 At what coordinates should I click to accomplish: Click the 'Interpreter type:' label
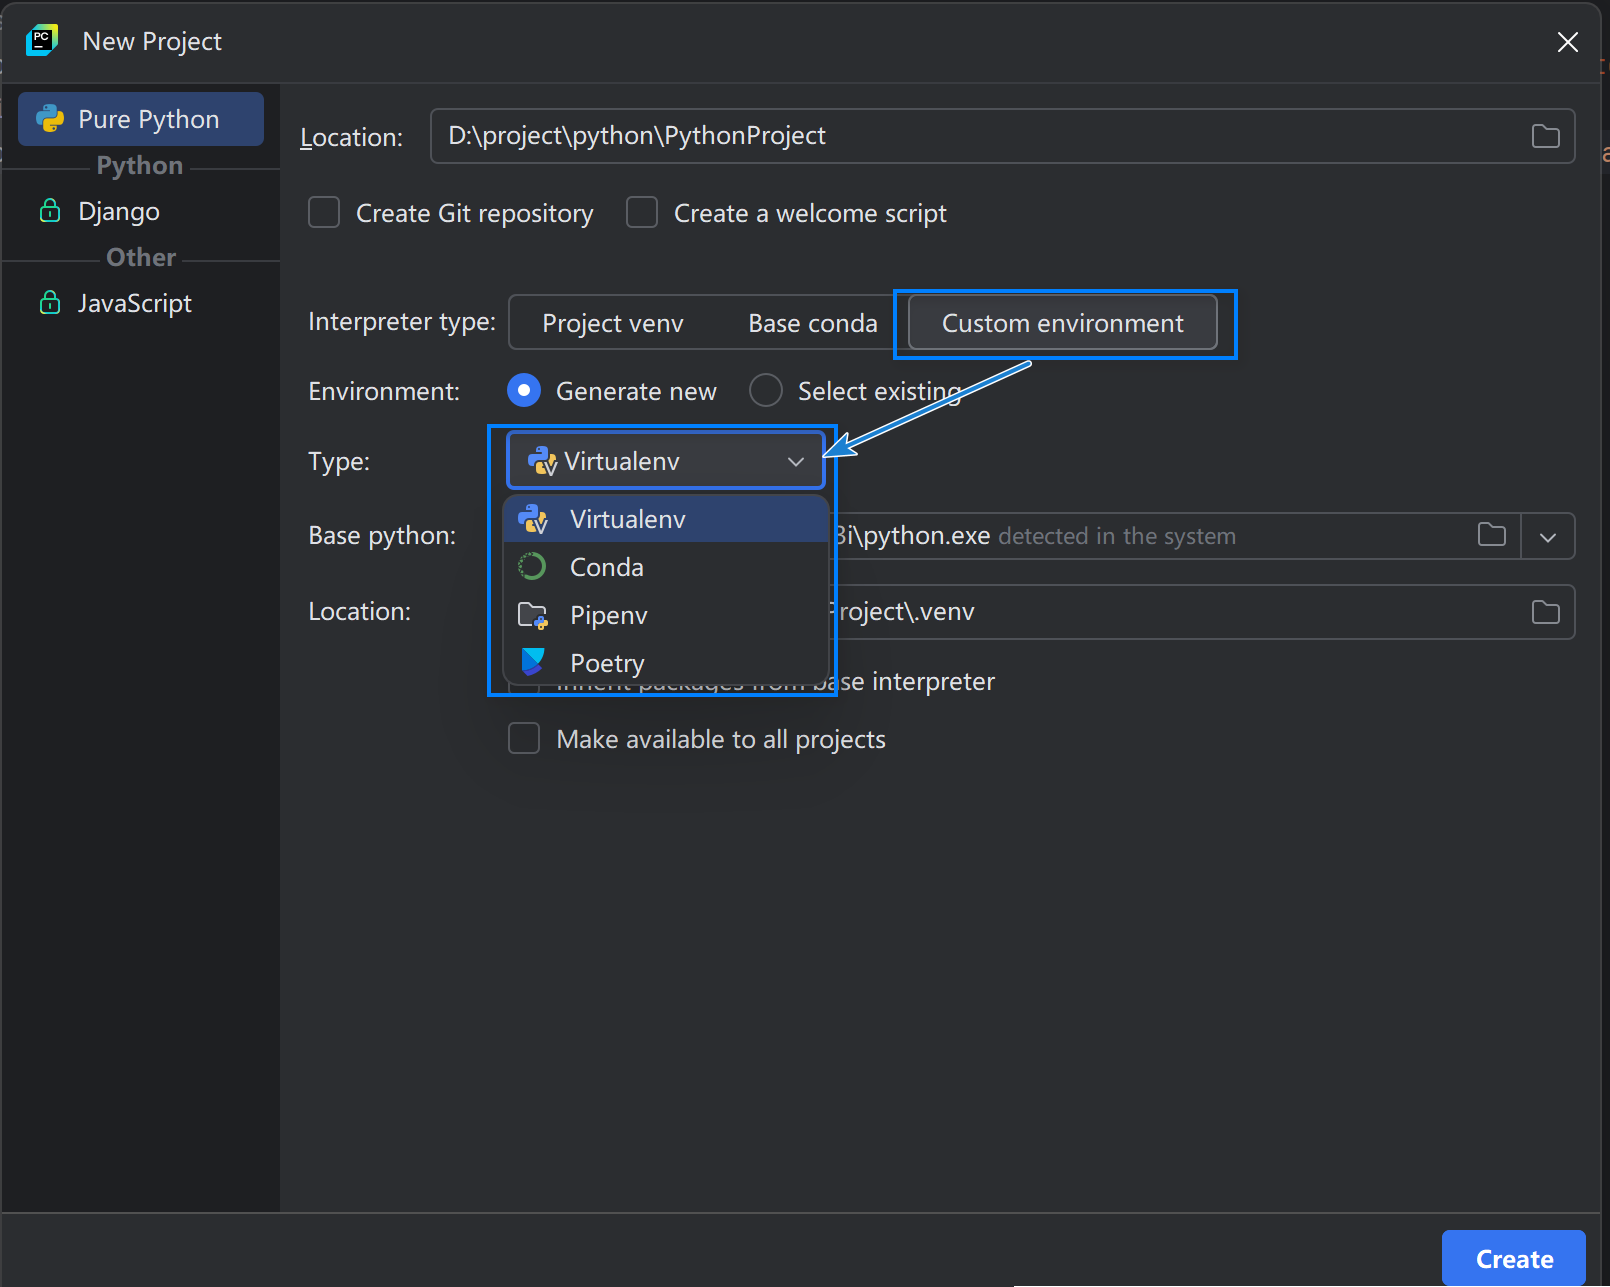pos(402,321)
